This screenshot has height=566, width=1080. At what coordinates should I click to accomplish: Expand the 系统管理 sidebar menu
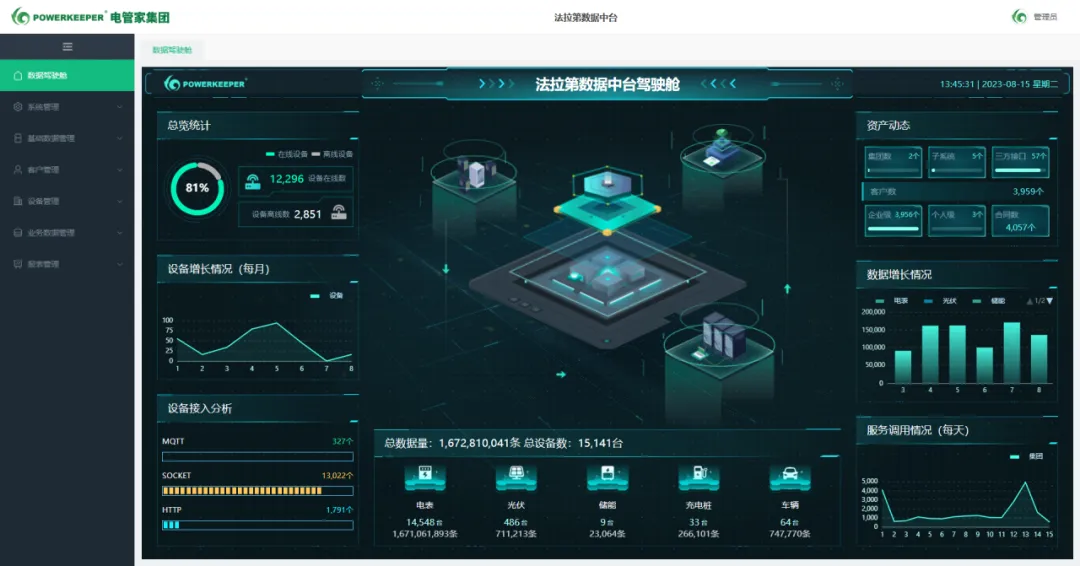(66, 107)
